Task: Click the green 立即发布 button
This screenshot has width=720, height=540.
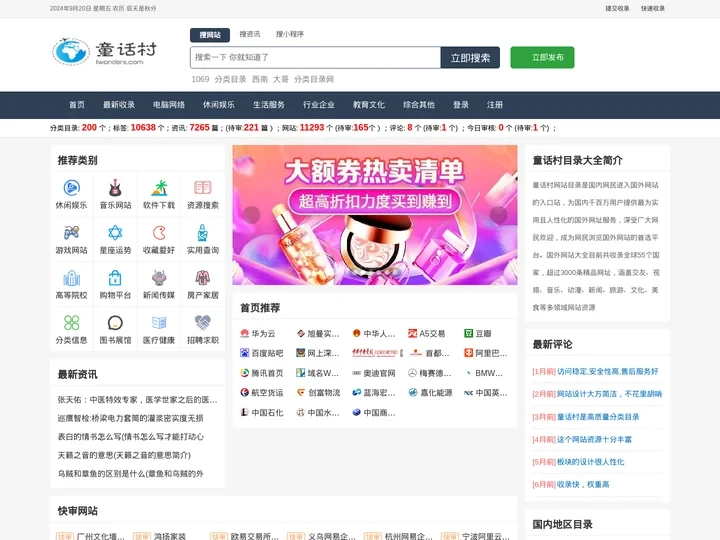Action: pyautogui.click(x=542, y=57)
